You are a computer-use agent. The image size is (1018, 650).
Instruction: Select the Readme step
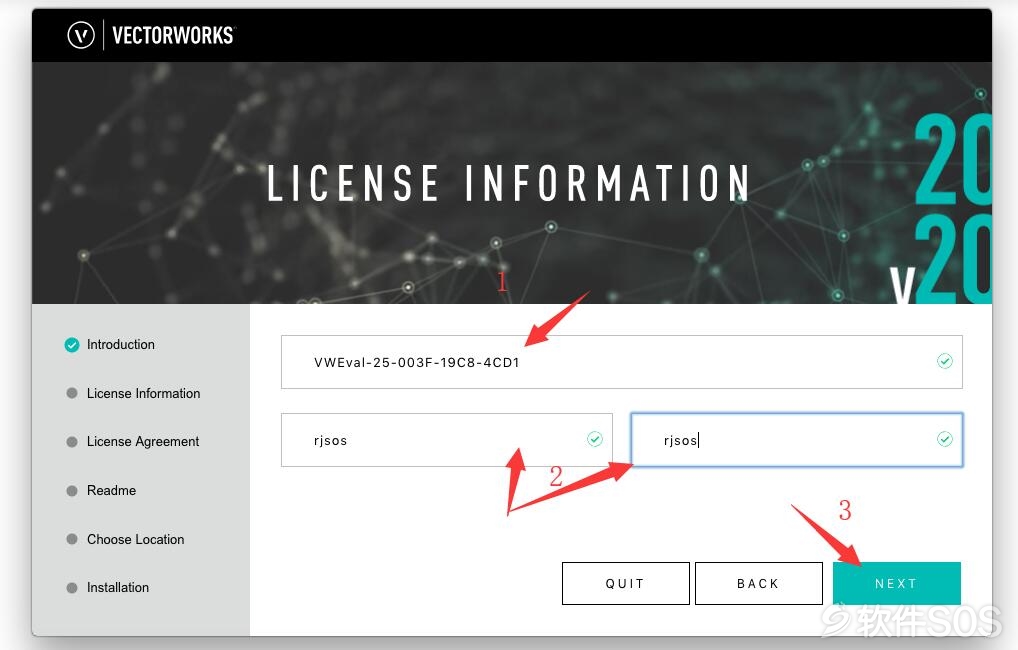[112, 490]
